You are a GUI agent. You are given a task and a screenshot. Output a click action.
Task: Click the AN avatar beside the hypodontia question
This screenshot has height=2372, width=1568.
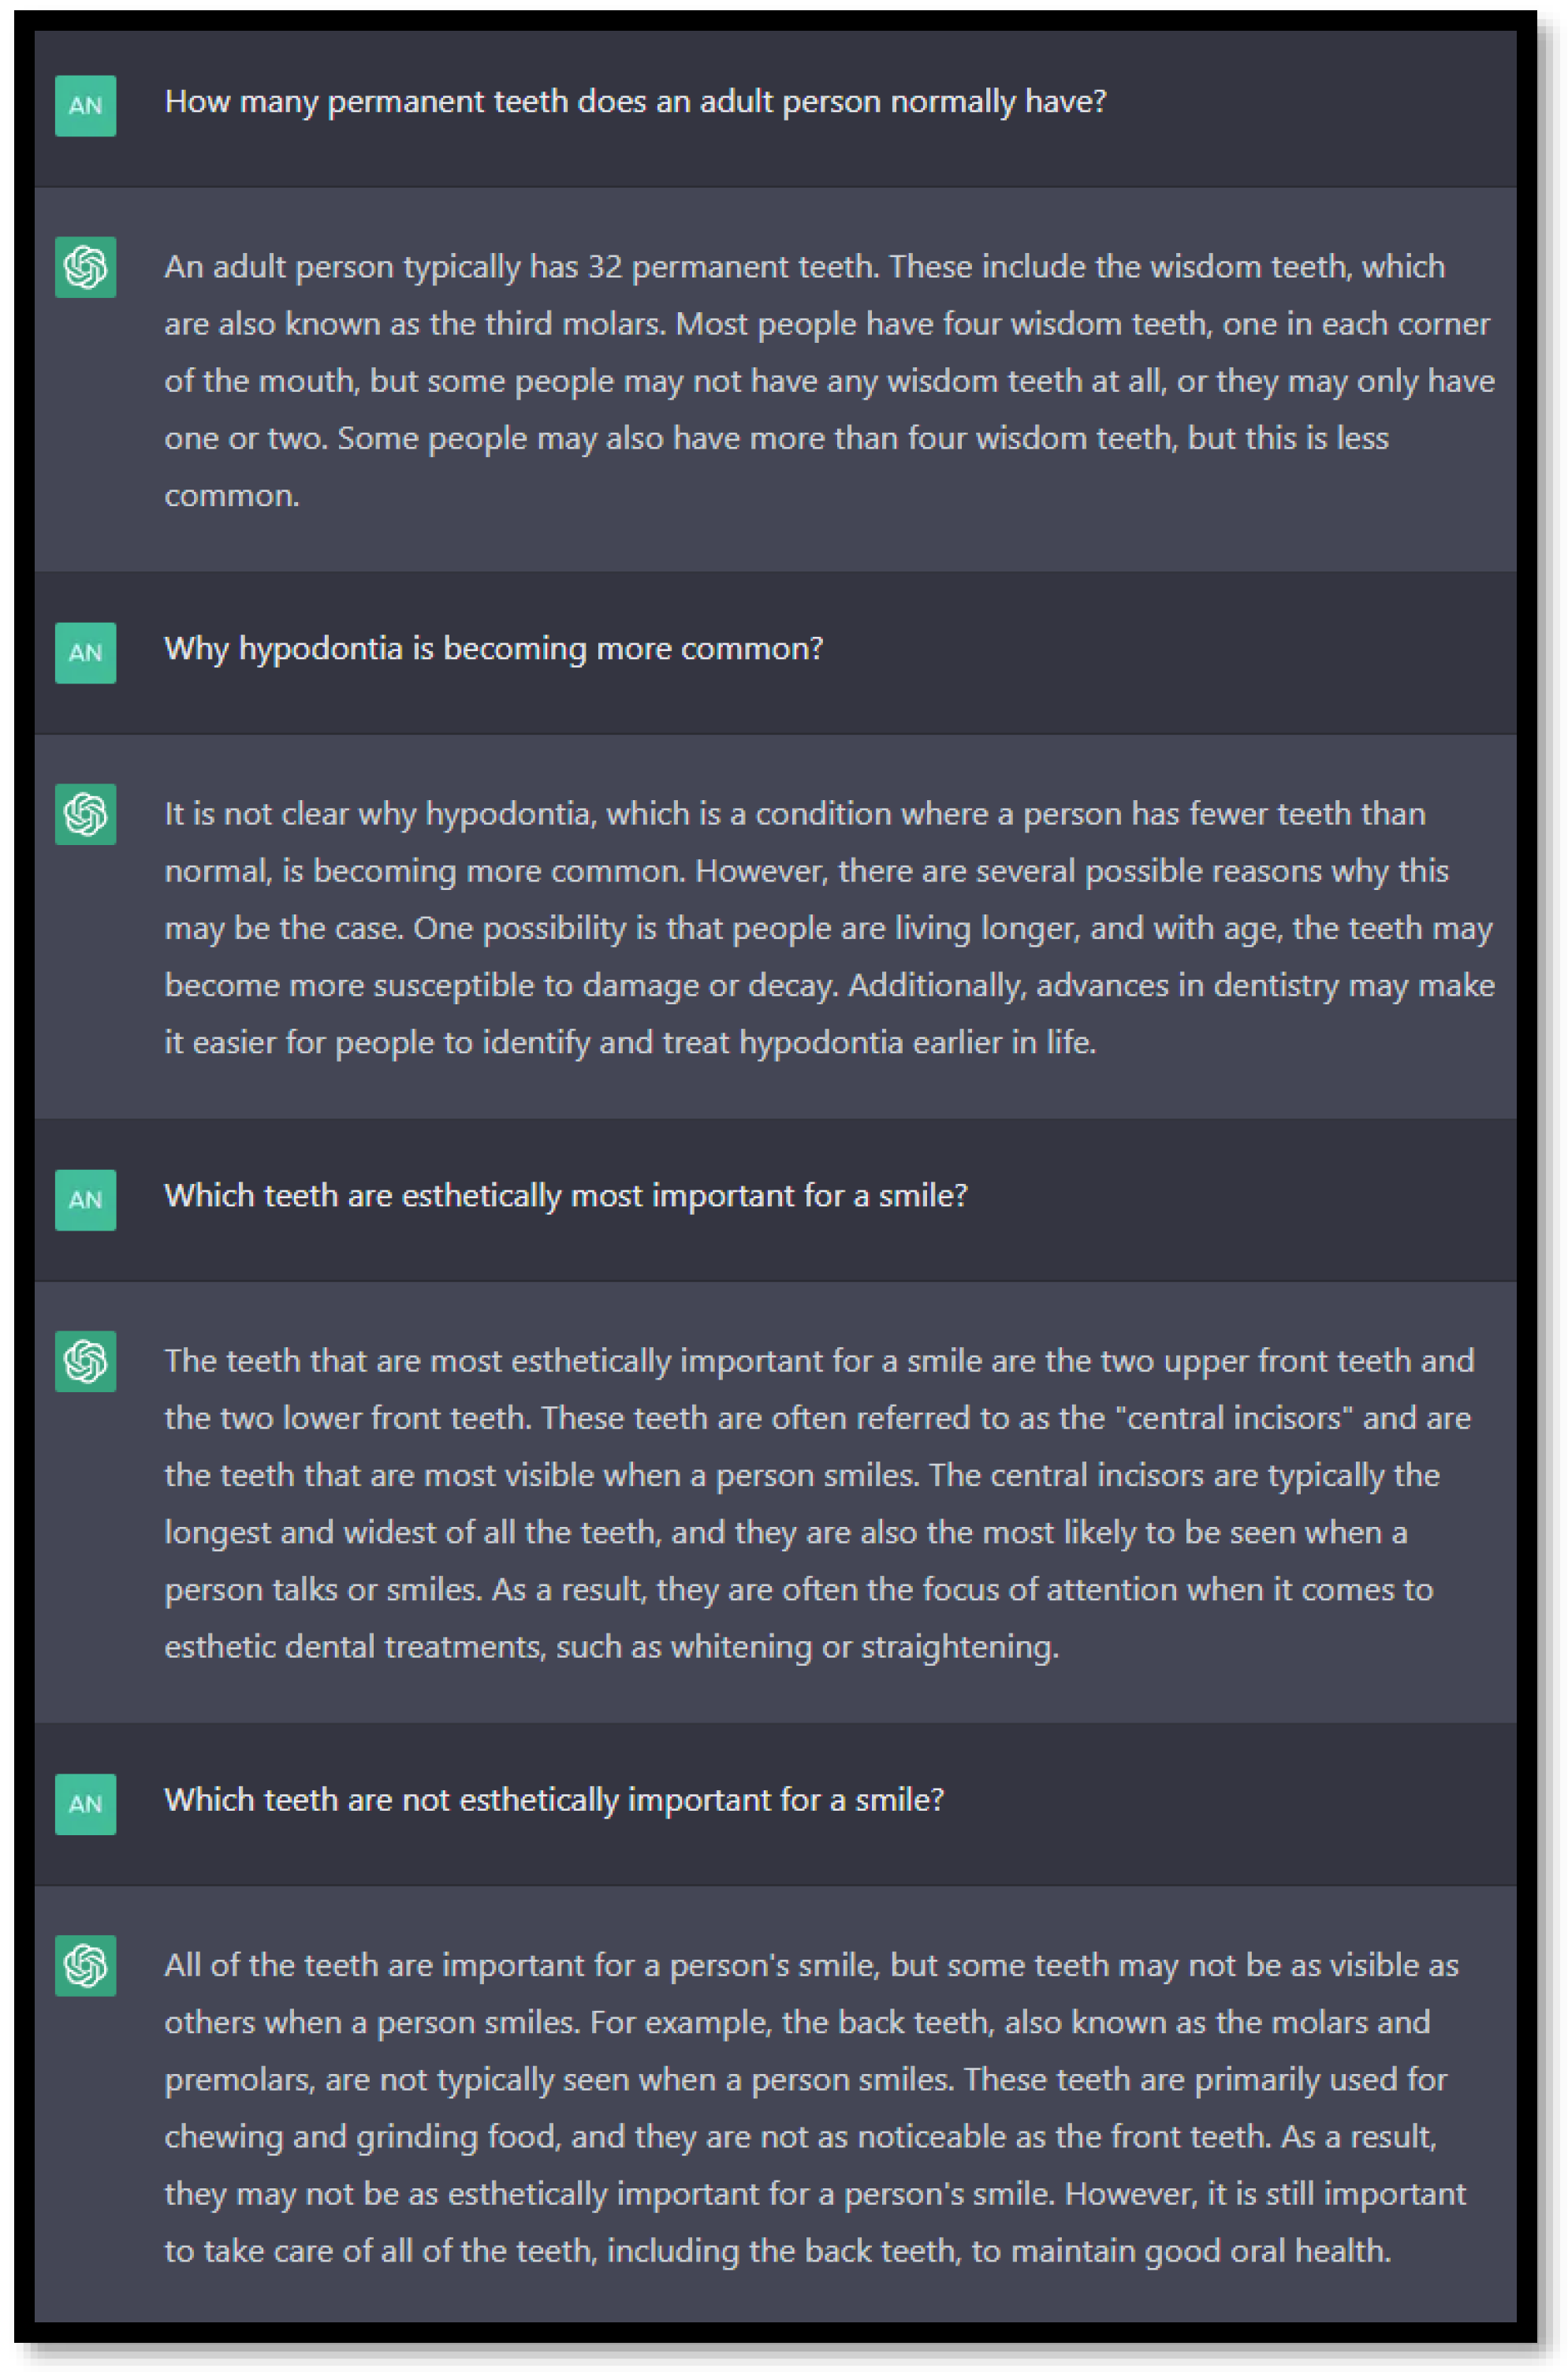click(85, 653)
